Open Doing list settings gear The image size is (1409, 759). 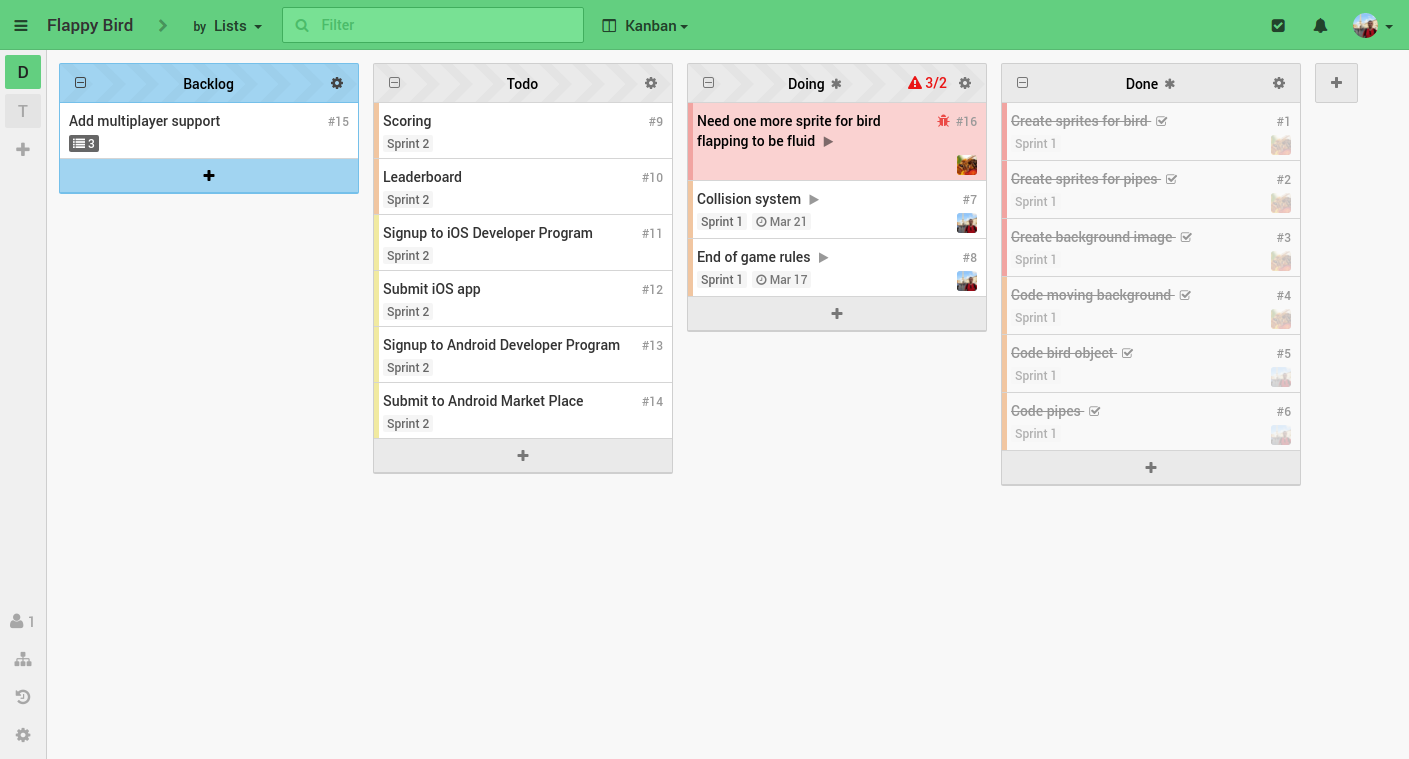coord(965,84)
